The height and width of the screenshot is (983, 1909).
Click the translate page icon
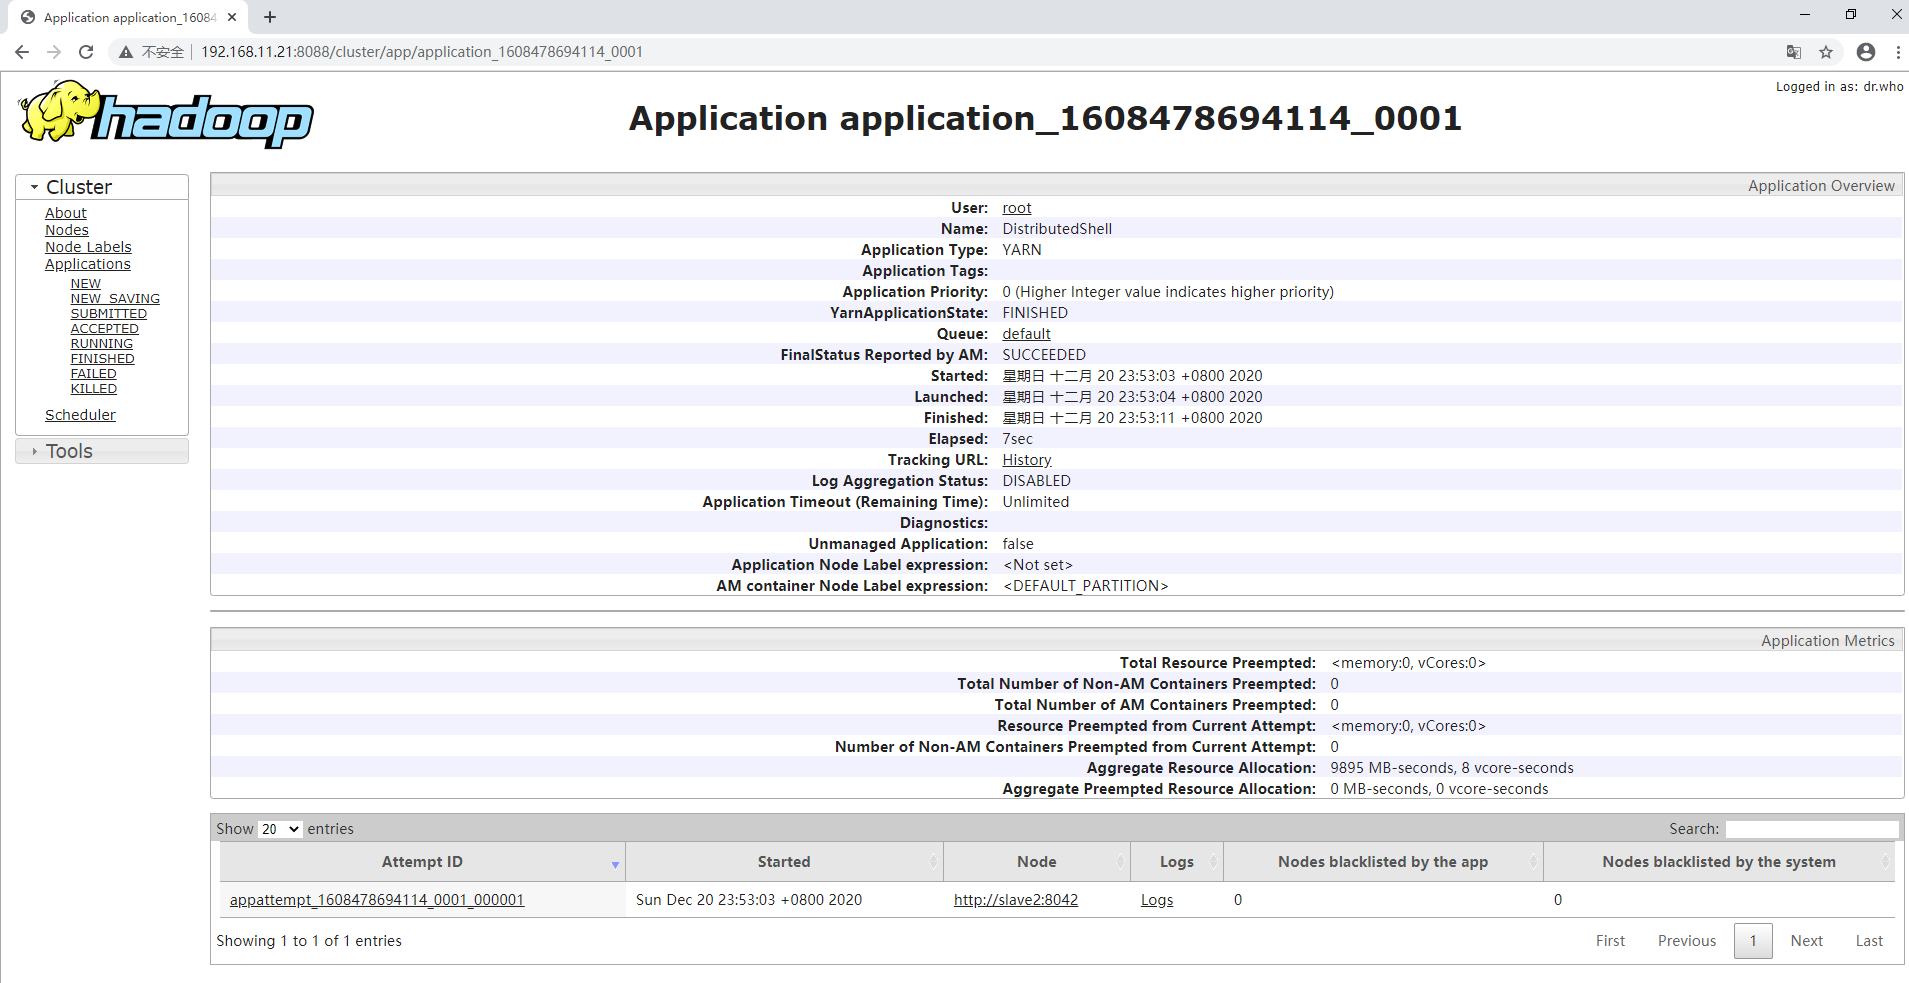1791,52
